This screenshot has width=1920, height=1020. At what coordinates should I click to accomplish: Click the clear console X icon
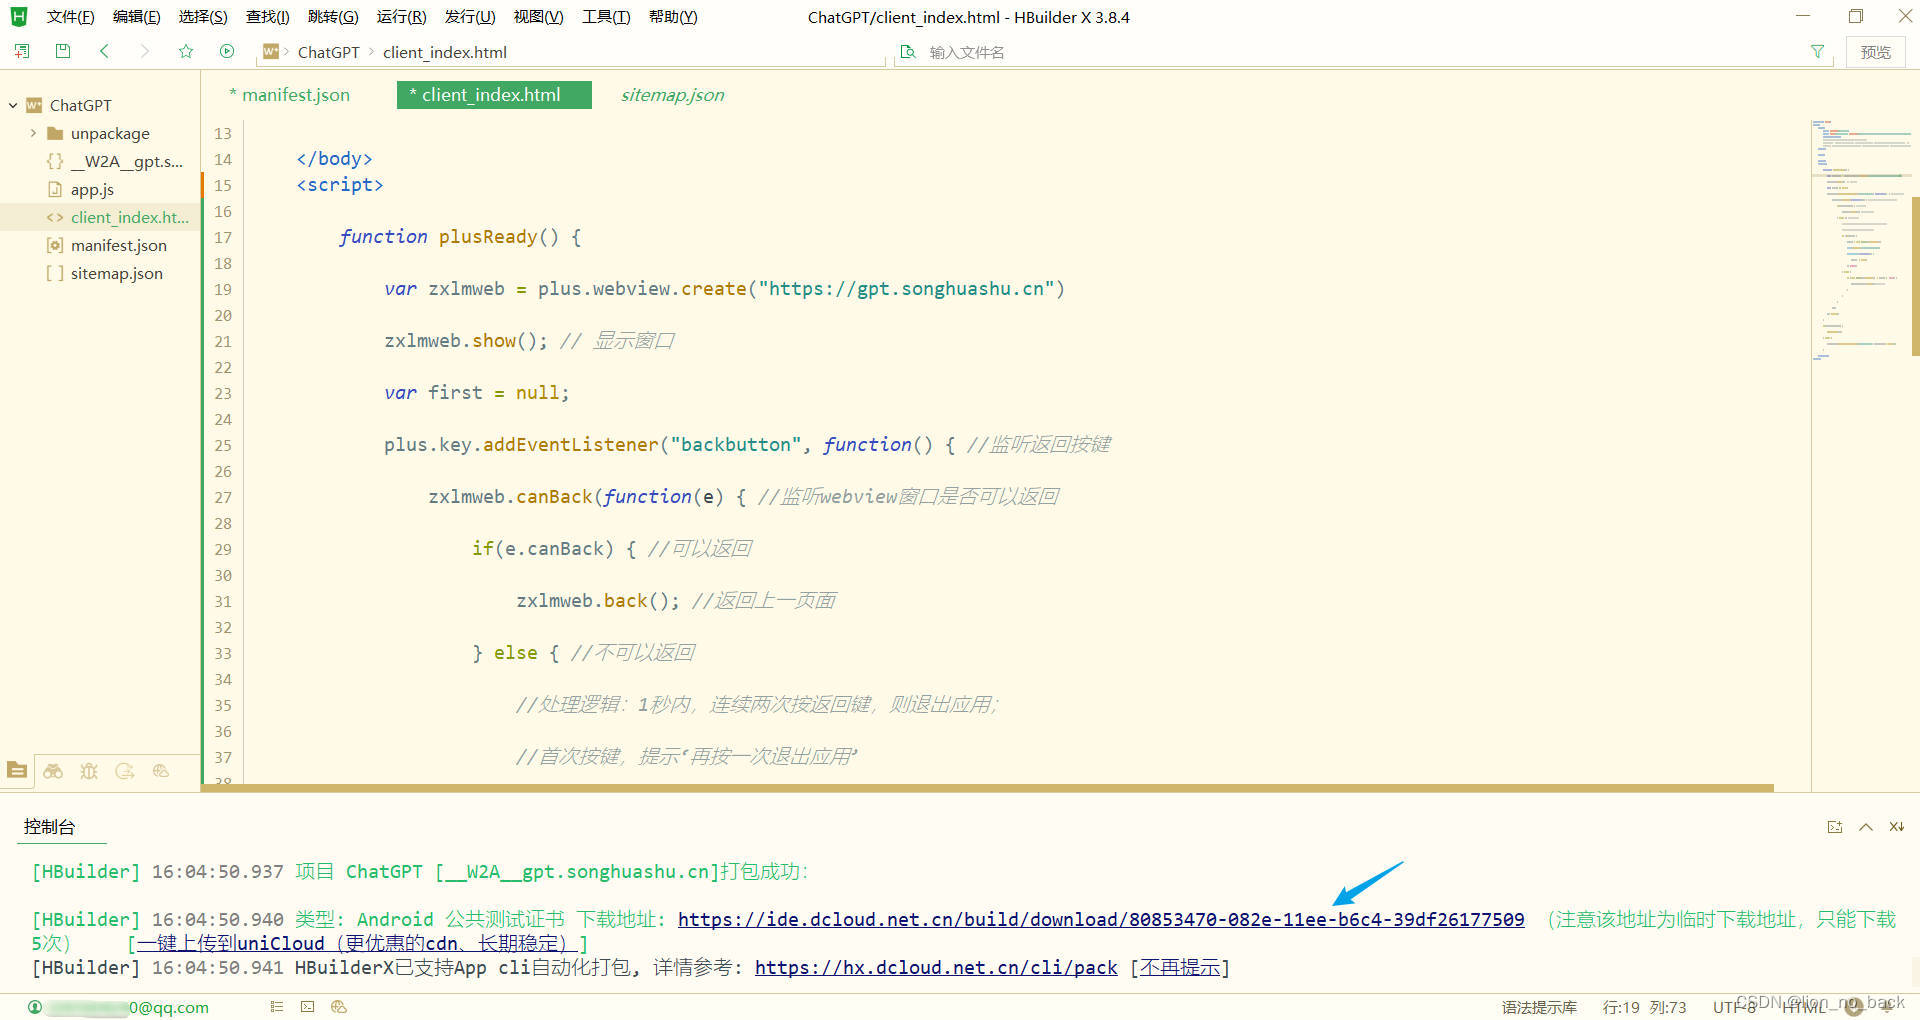coord(1896,827)
